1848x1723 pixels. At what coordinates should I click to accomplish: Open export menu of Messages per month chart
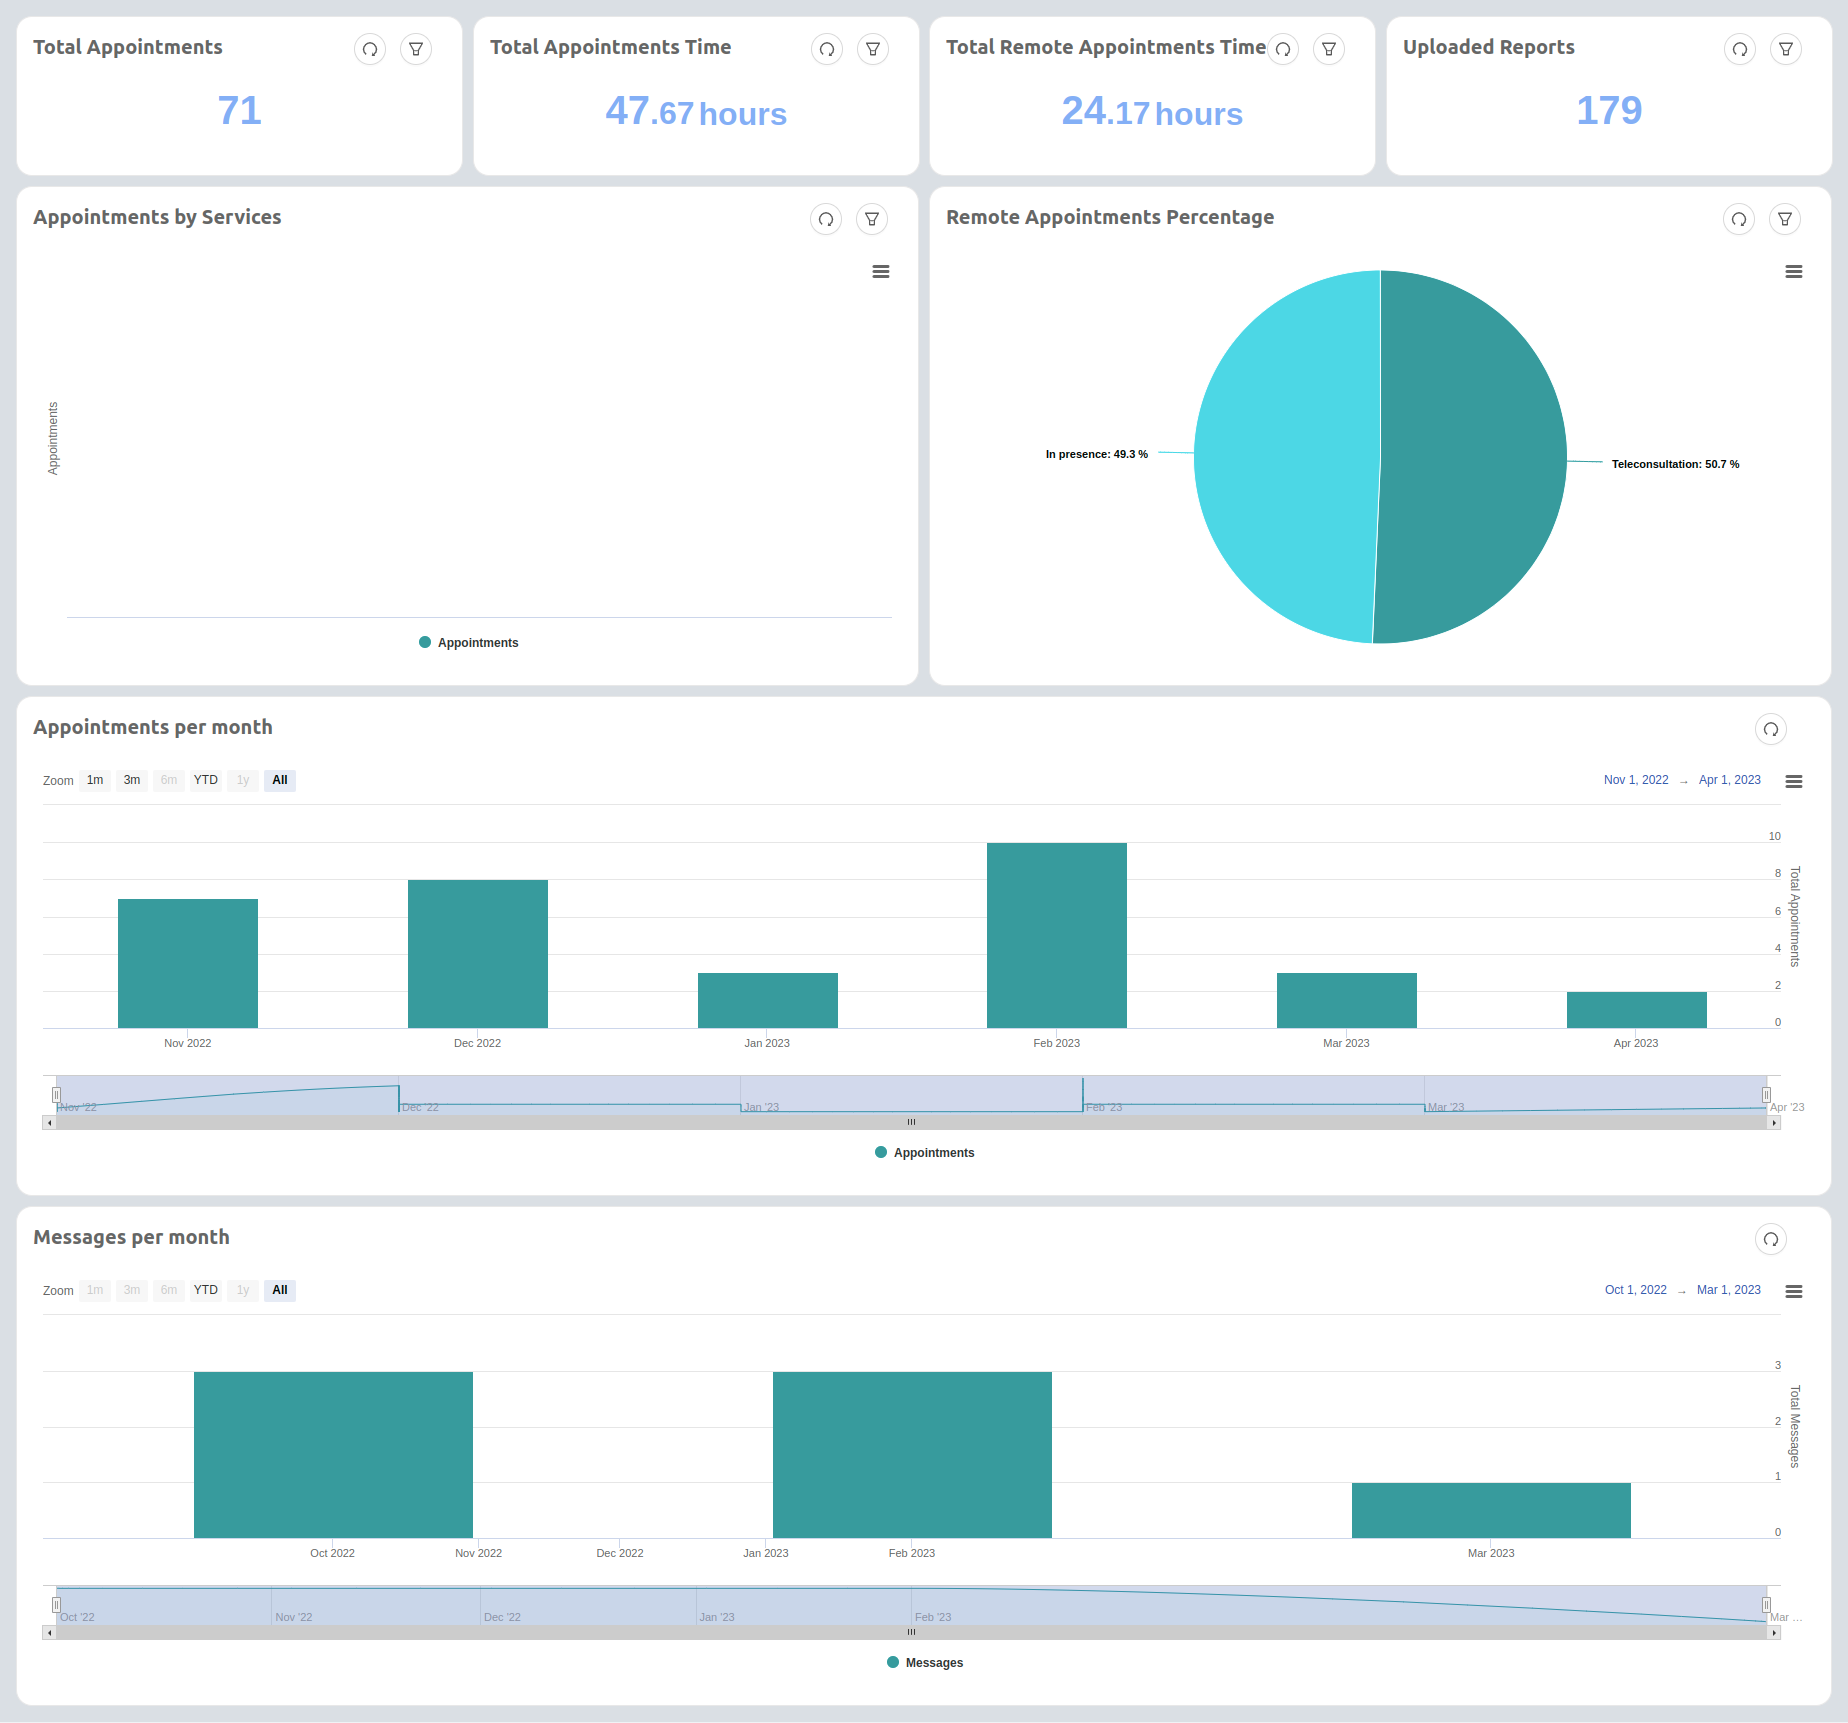(x=1794, y=1291)
